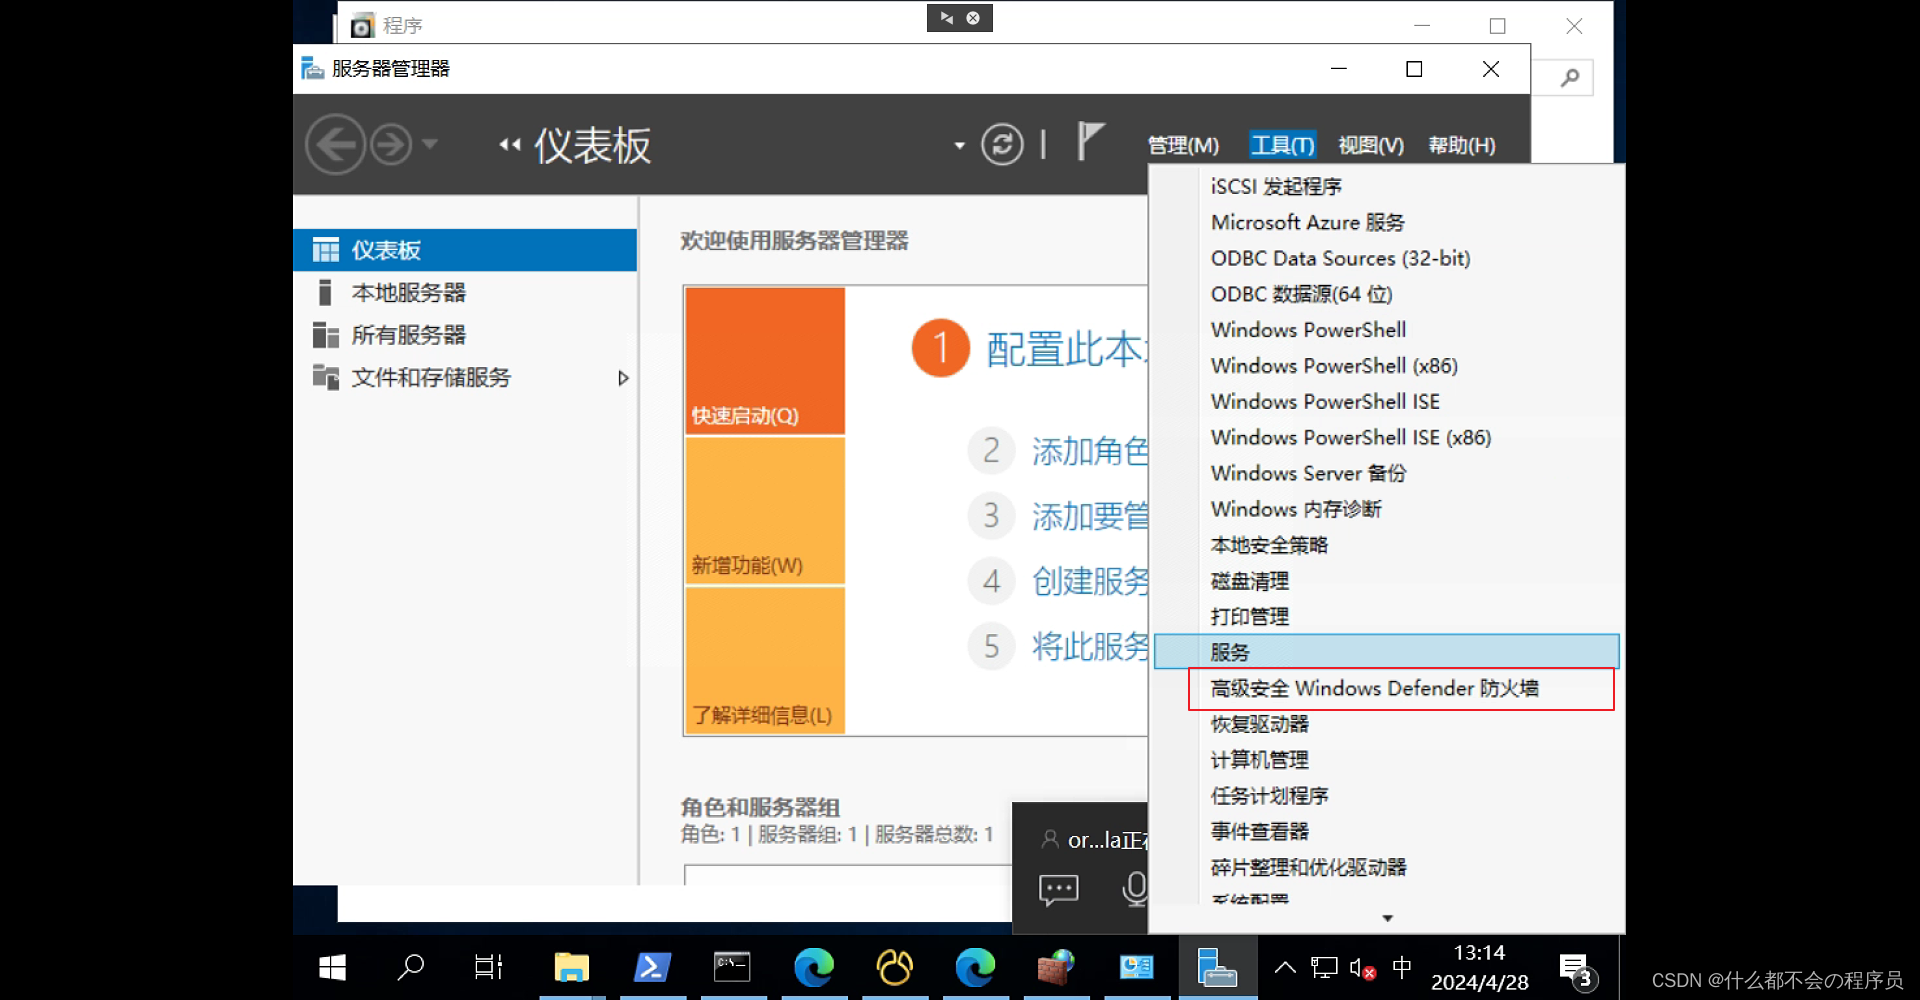Image resolution: width=1920 pixels, height=1000 pixels.
Task: Choose 打印管理
Action: [x=1386, y=617]
